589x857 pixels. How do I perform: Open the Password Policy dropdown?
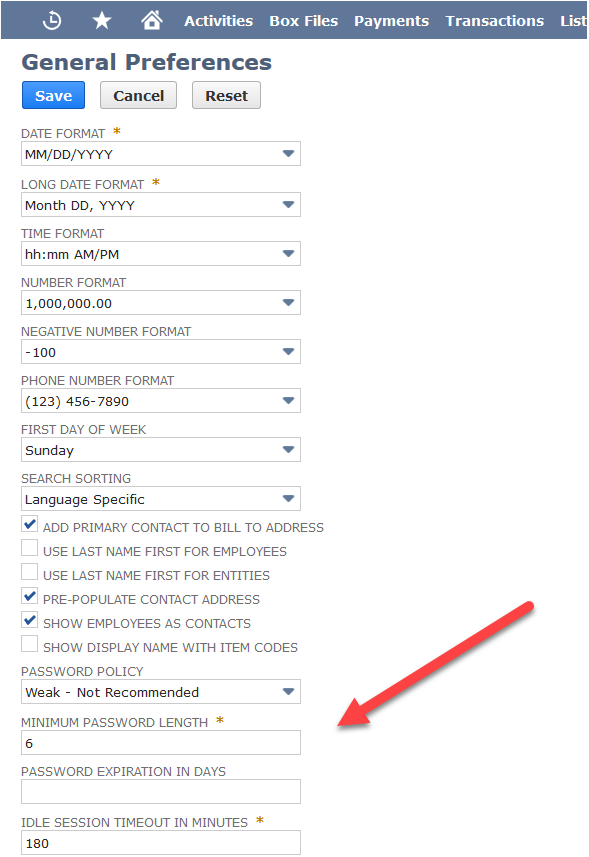click(161, 692)
